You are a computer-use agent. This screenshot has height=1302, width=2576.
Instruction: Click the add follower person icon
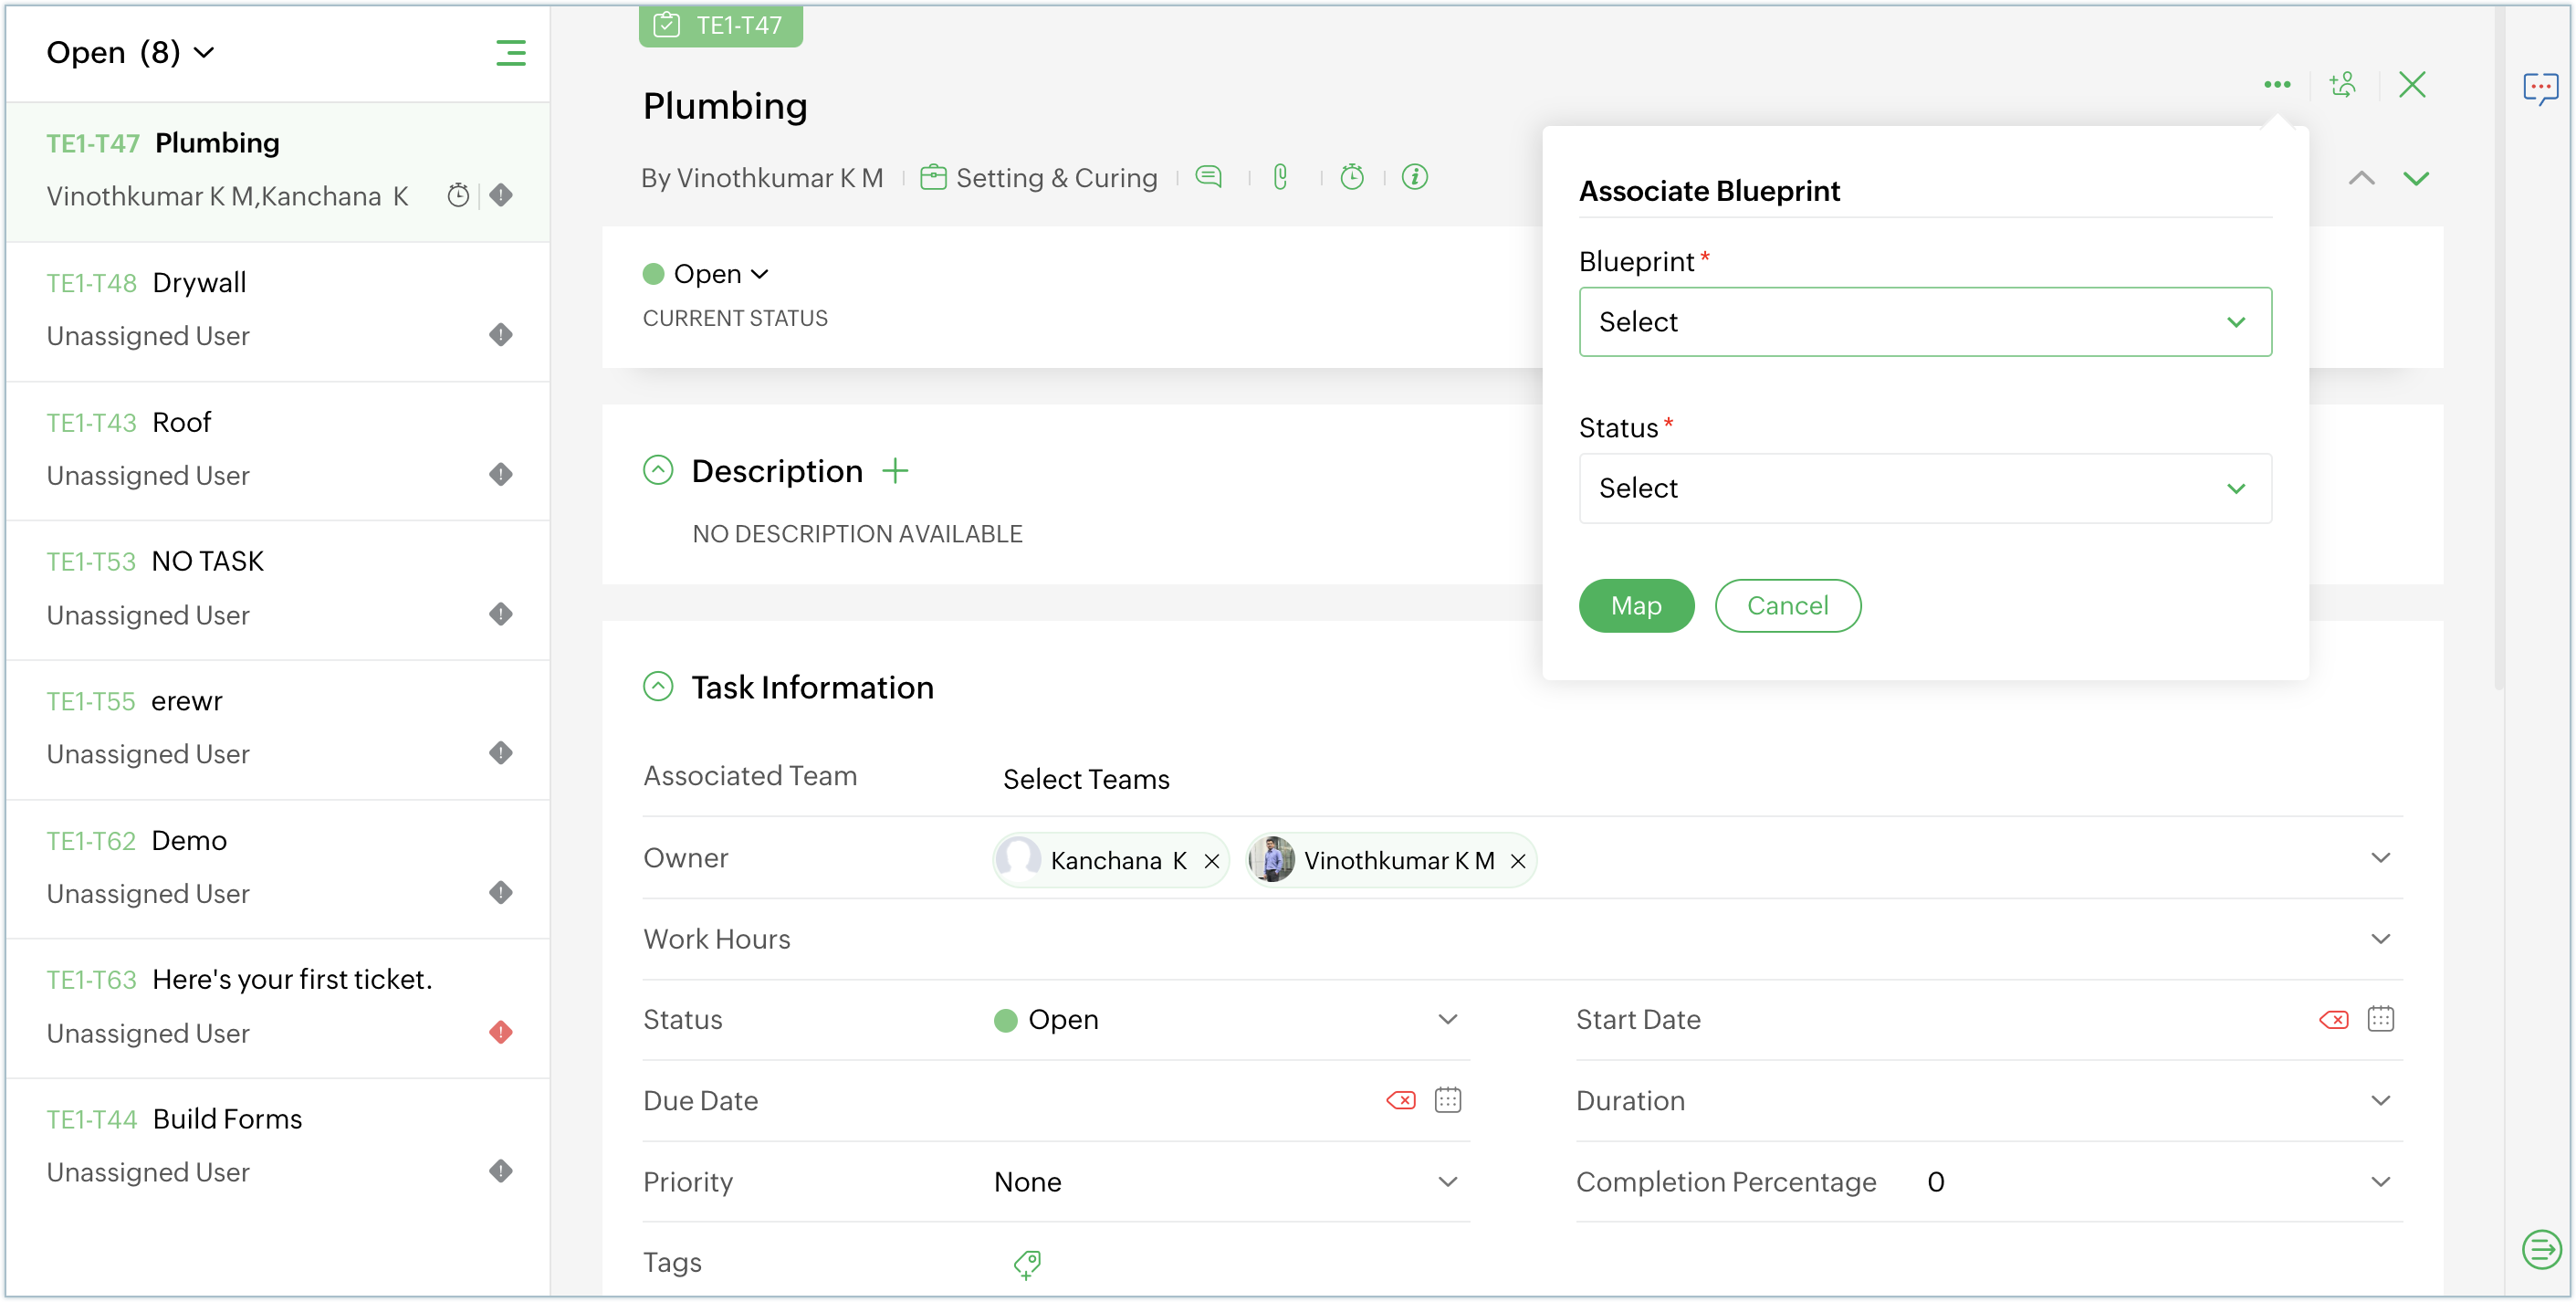point(2343,85)
